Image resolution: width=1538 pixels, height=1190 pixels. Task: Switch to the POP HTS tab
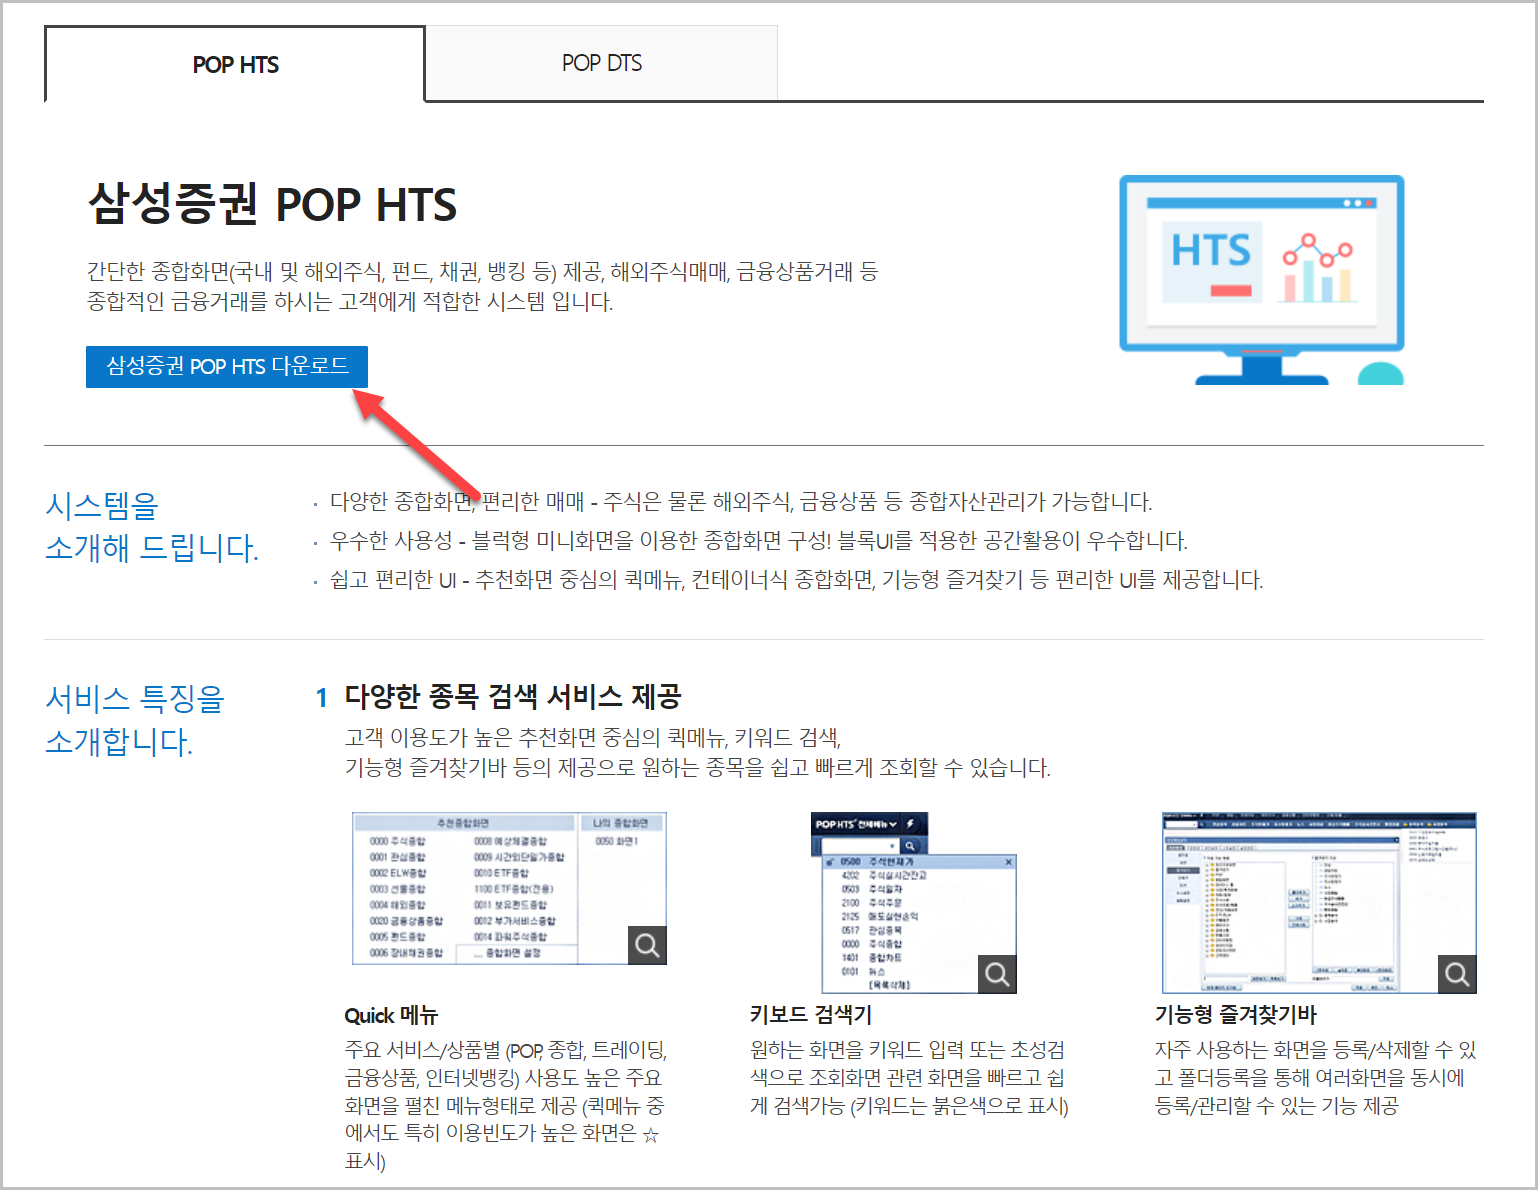click(x=235, y=64)
